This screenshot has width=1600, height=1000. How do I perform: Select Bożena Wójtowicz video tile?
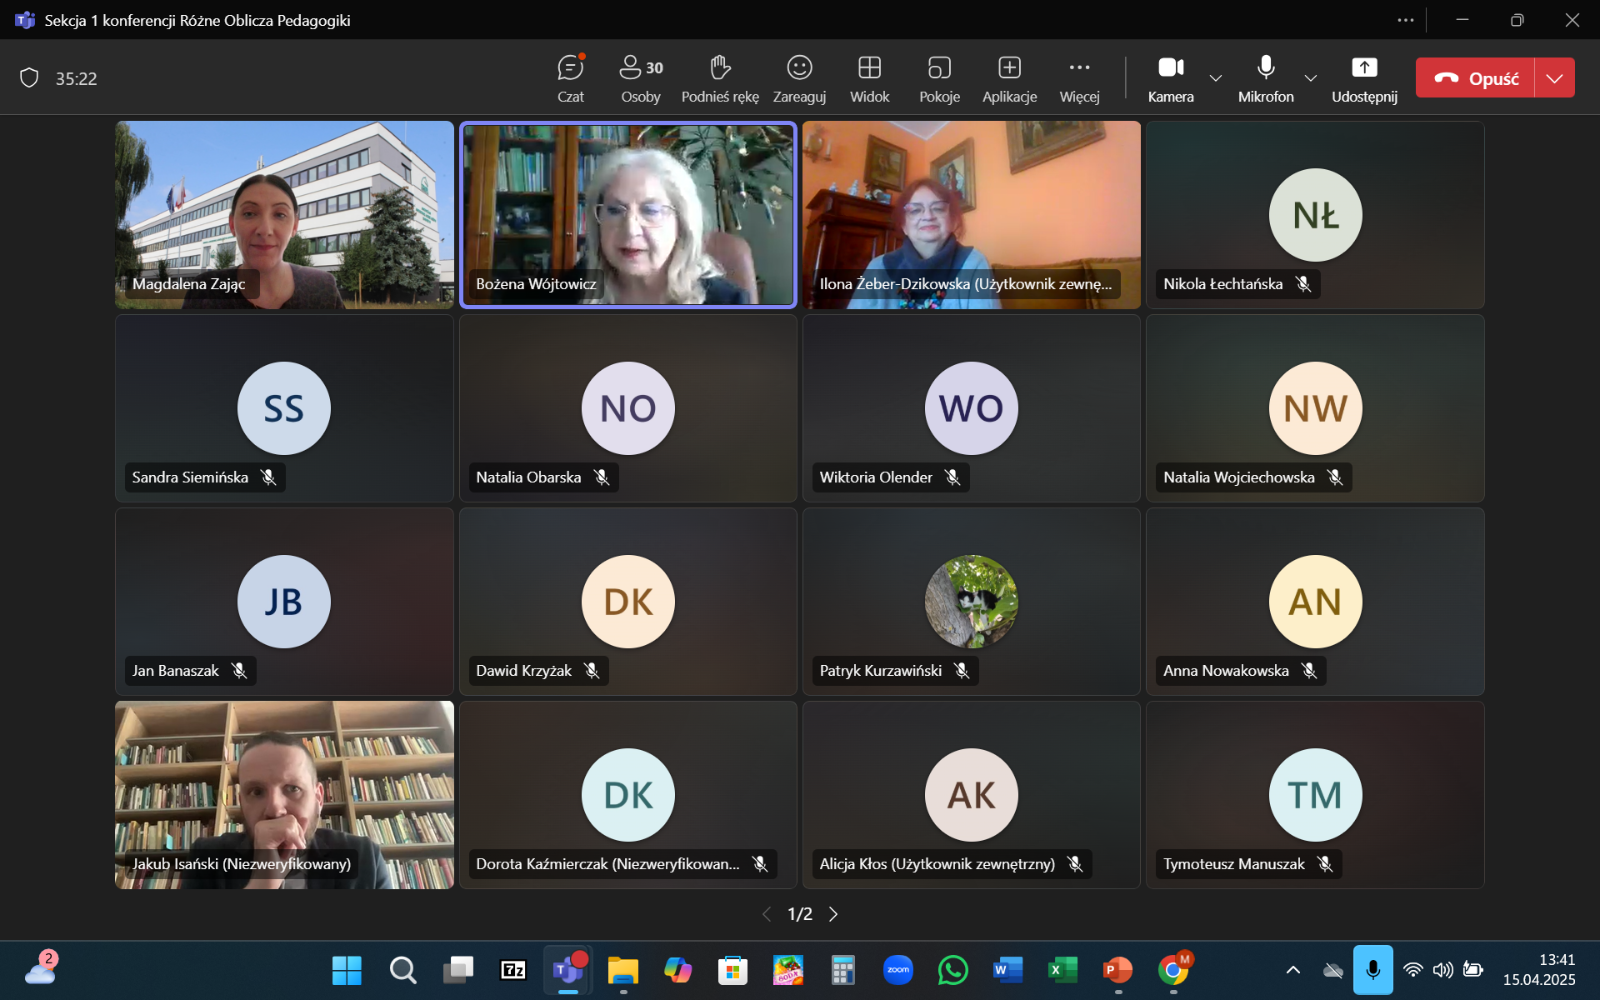click(x=628, y=214)
